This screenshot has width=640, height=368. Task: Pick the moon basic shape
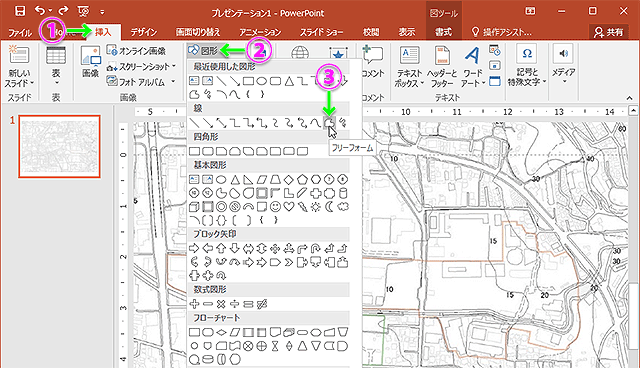pyautogui.click(x=329, y=207)
